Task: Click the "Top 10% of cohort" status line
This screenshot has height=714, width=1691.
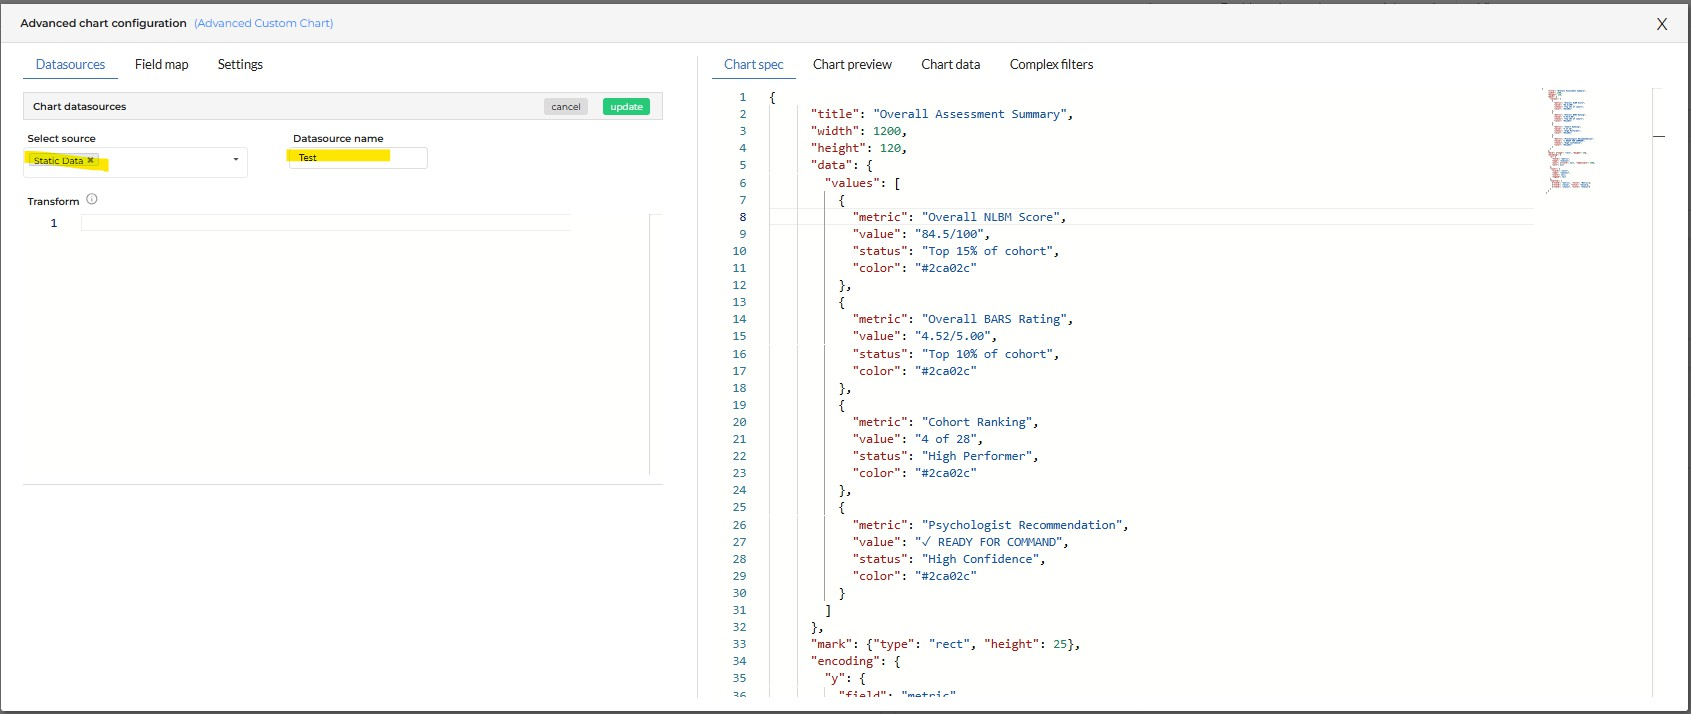Action: (956, 354)
